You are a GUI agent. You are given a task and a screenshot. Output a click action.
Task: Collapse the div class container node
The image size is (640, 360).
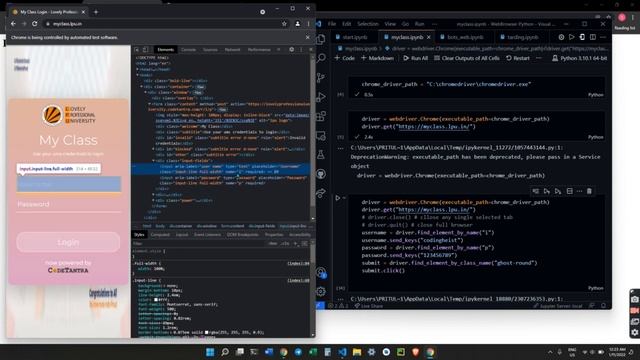(x=142, y=87)
